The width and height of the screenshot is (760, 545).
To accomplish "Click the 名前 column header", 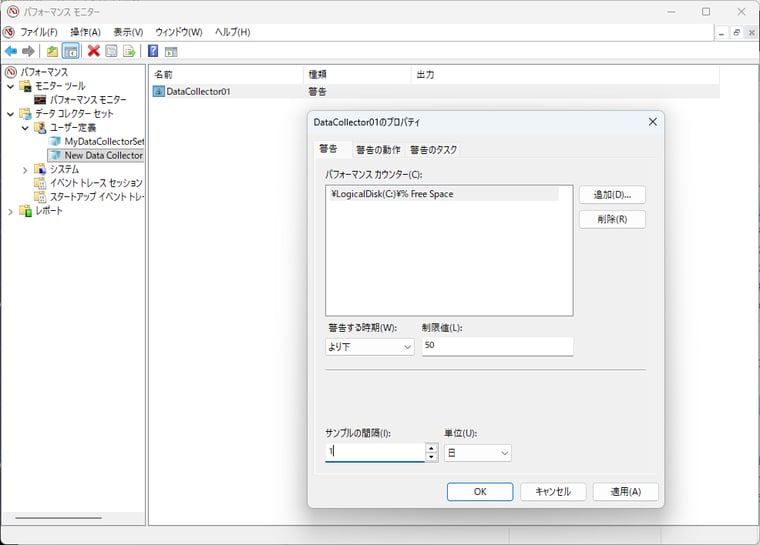I will pos(225,75).
